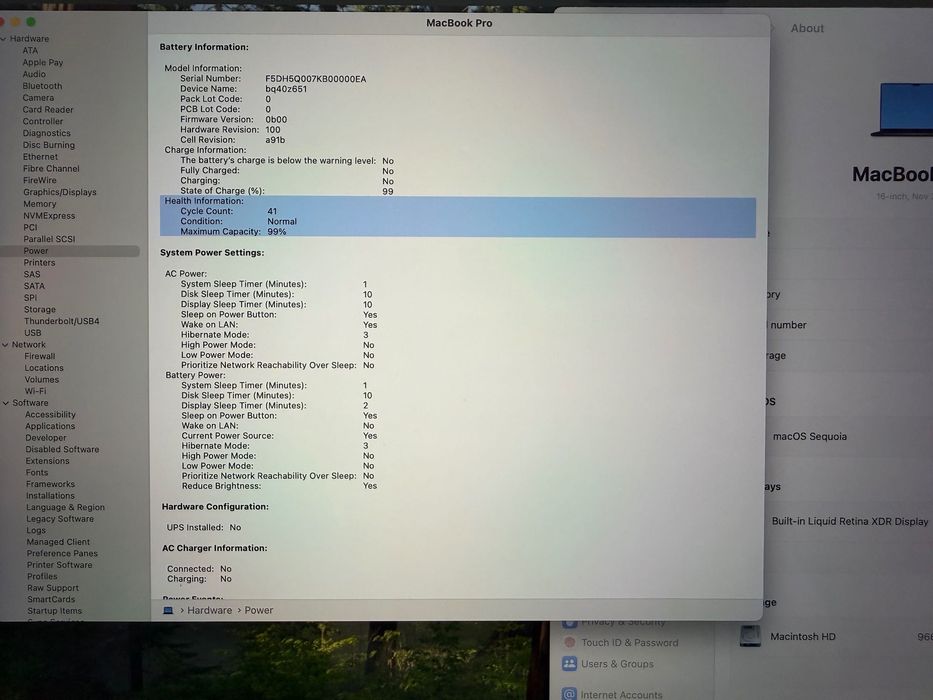Open Graphics/Displays information
Screen dimensions: 933x700
click(60, 192)
